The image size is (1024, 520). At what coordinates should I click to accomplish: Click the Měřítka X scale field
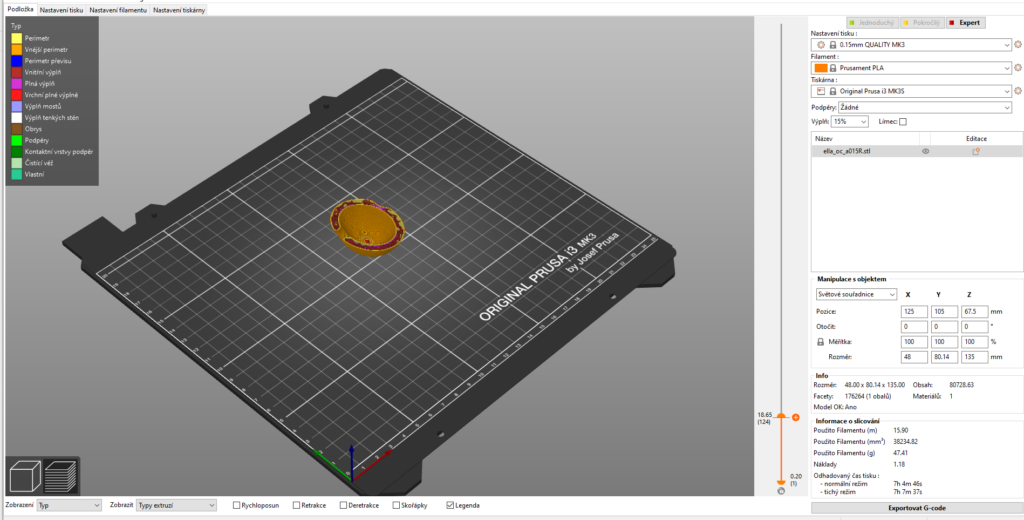(x=914, y=342)
